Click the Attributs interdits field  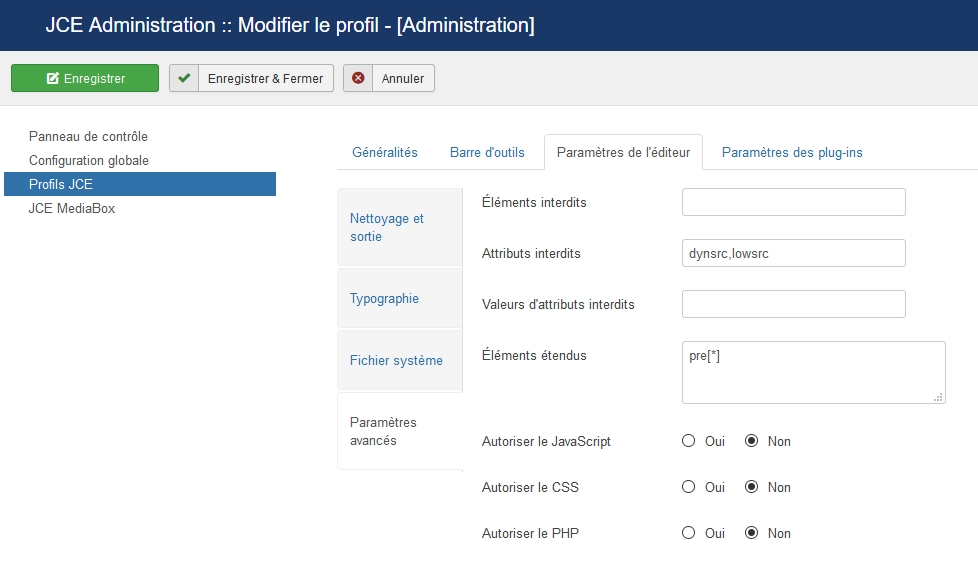[x=793, y=253]
